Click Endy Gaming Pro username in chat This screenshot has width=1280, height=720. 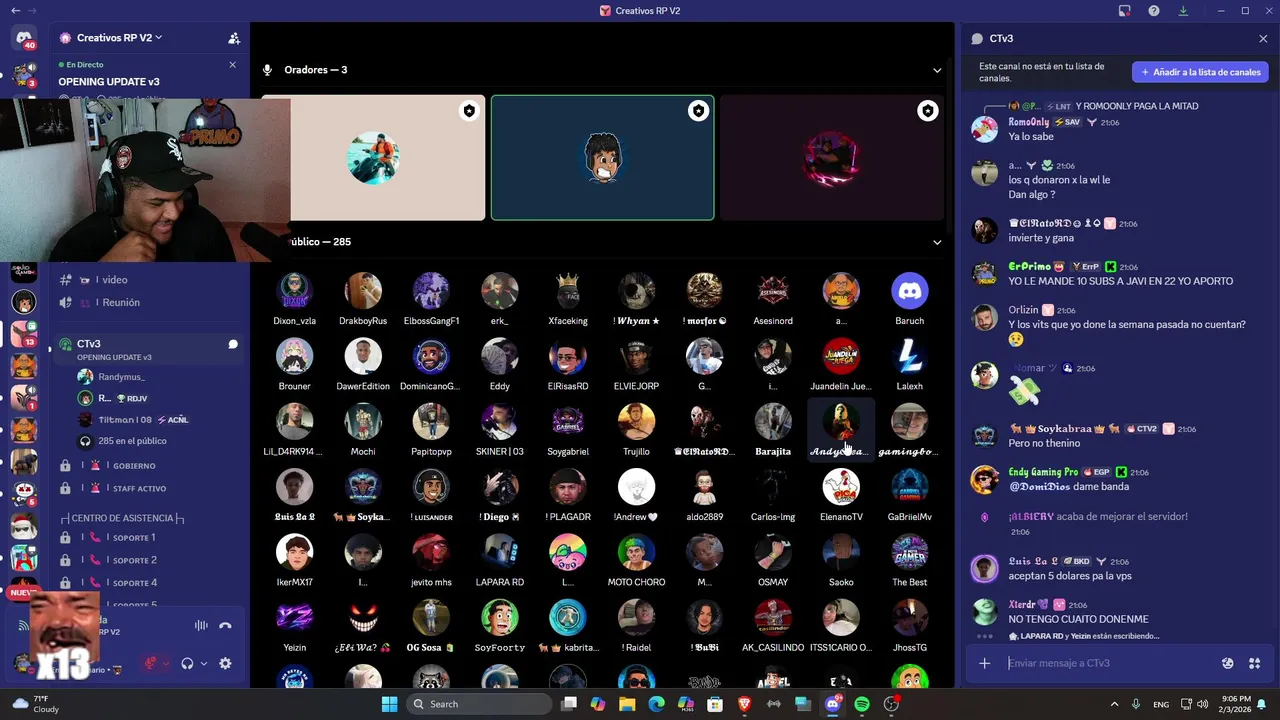[x=1043, y=472]
